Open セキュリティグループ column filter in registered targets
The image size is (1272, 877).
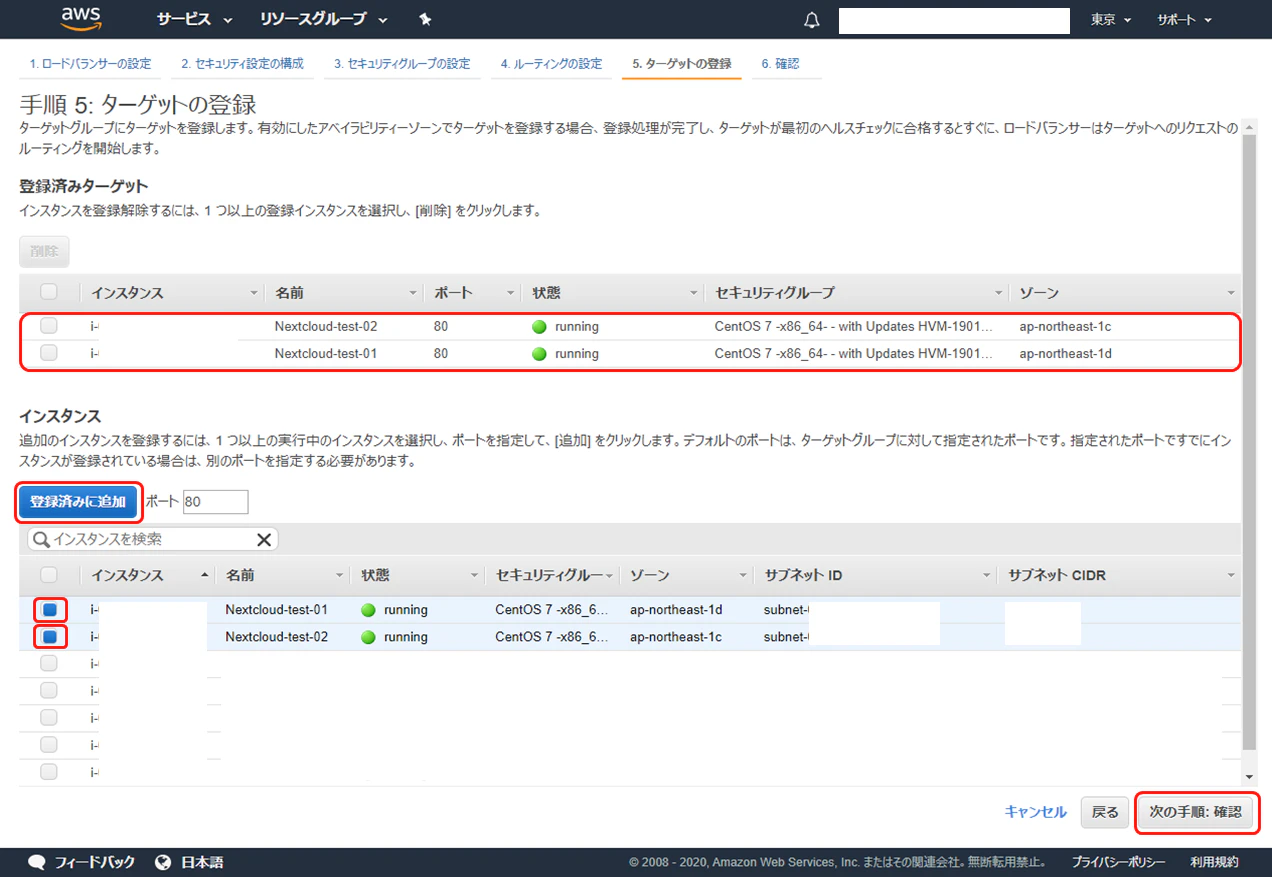coord(998,293)
